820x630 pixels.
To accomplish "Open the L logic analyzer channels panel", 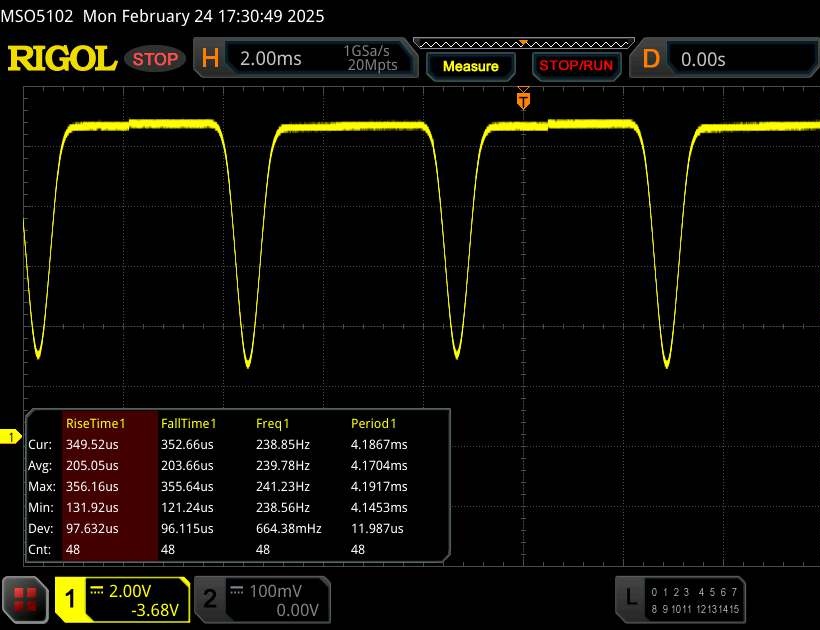I will pos(630,598).
